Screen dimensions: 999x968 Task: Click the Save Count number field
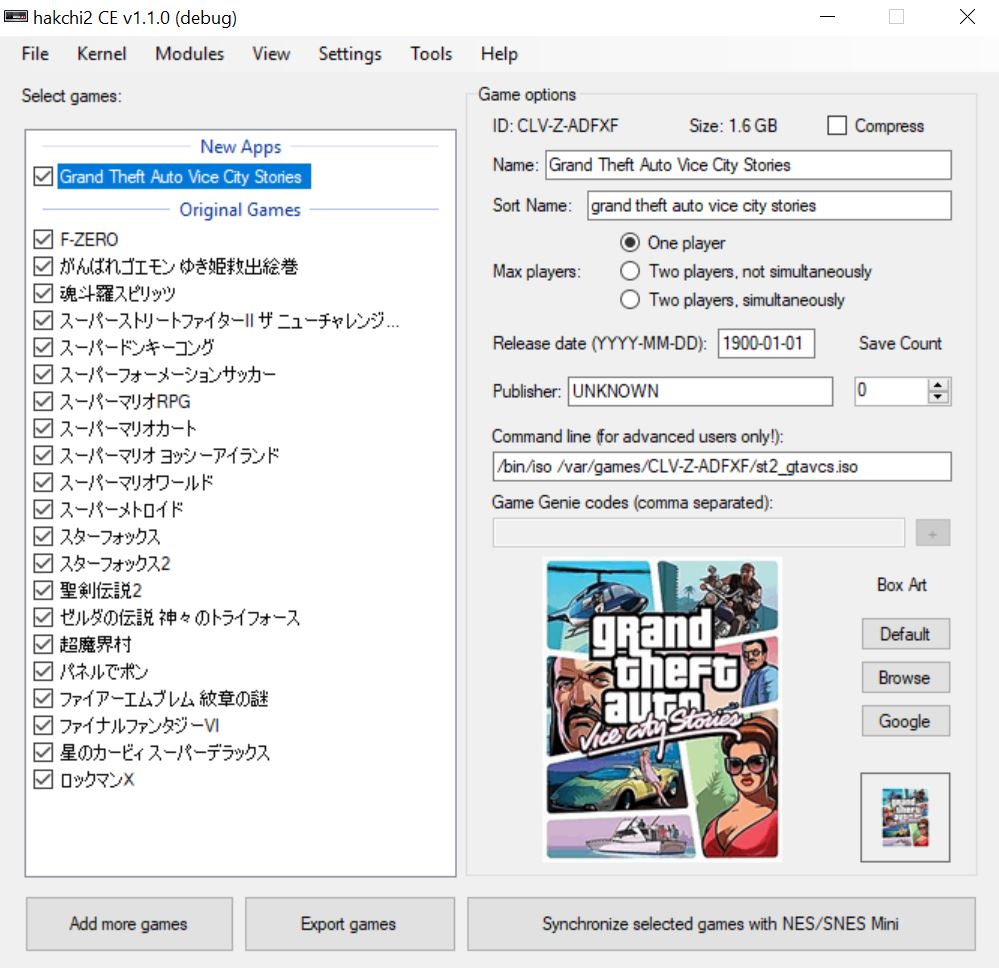(891, 391)
